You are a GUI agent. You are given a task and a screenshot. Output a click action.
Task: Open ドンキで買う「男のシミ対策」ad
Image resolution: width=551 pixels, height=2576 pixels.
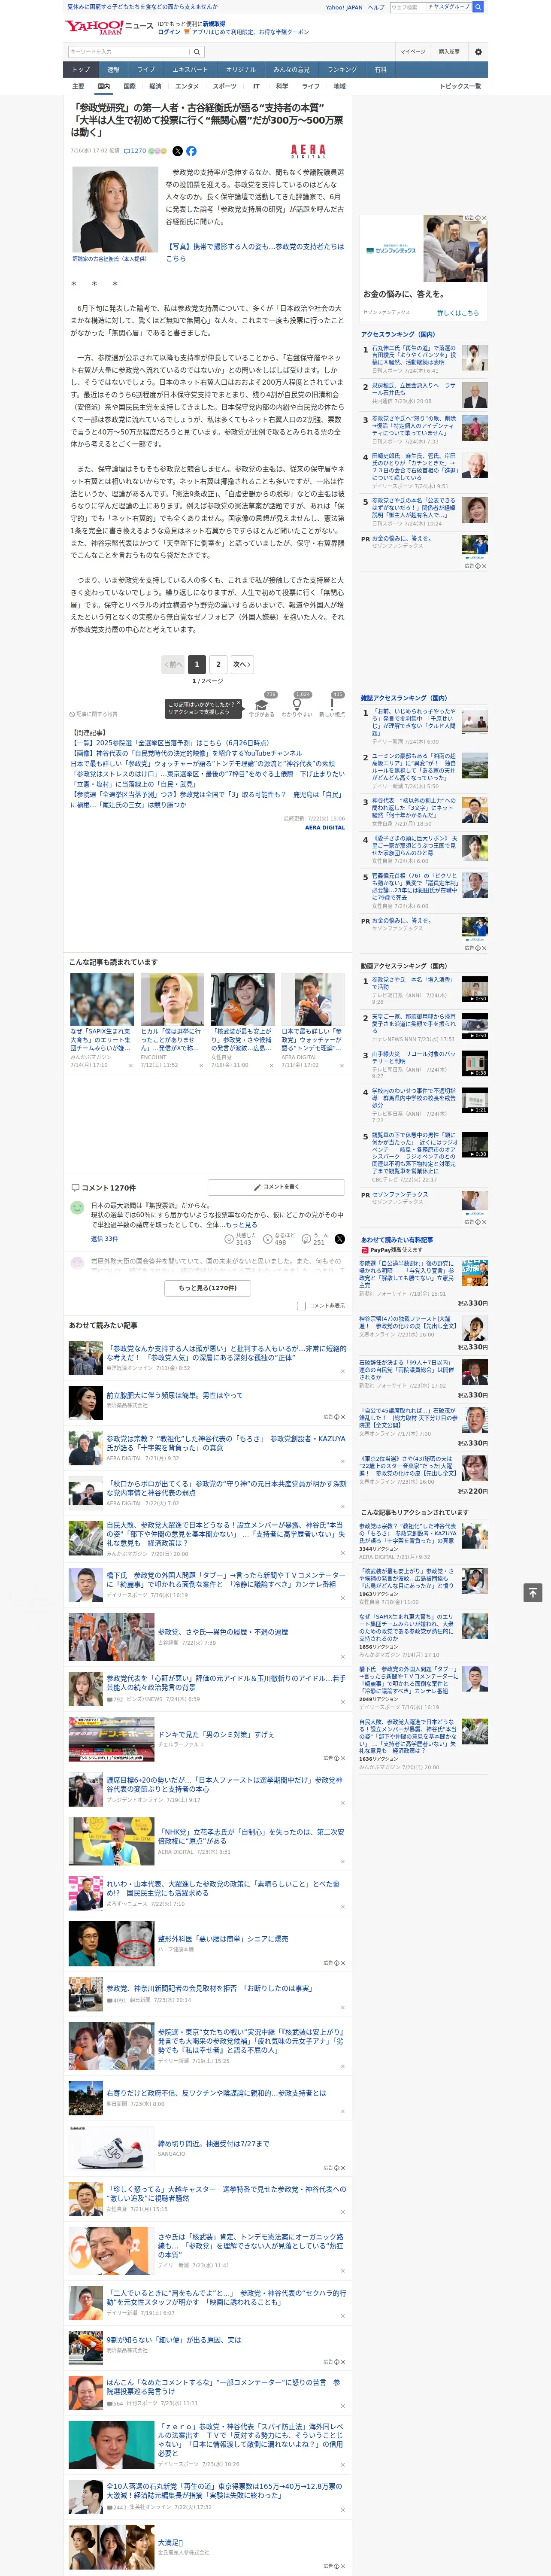pos(216,1734)
